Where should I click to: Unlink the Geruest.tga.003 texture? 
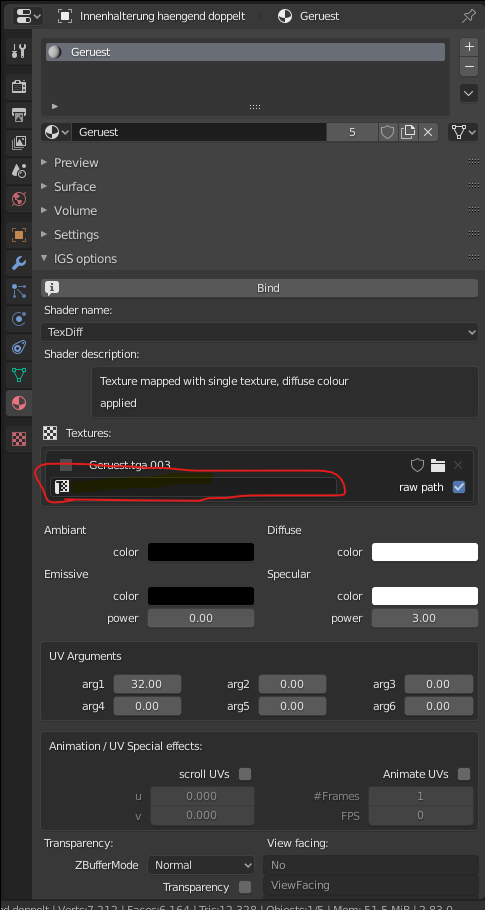(458, 465)
